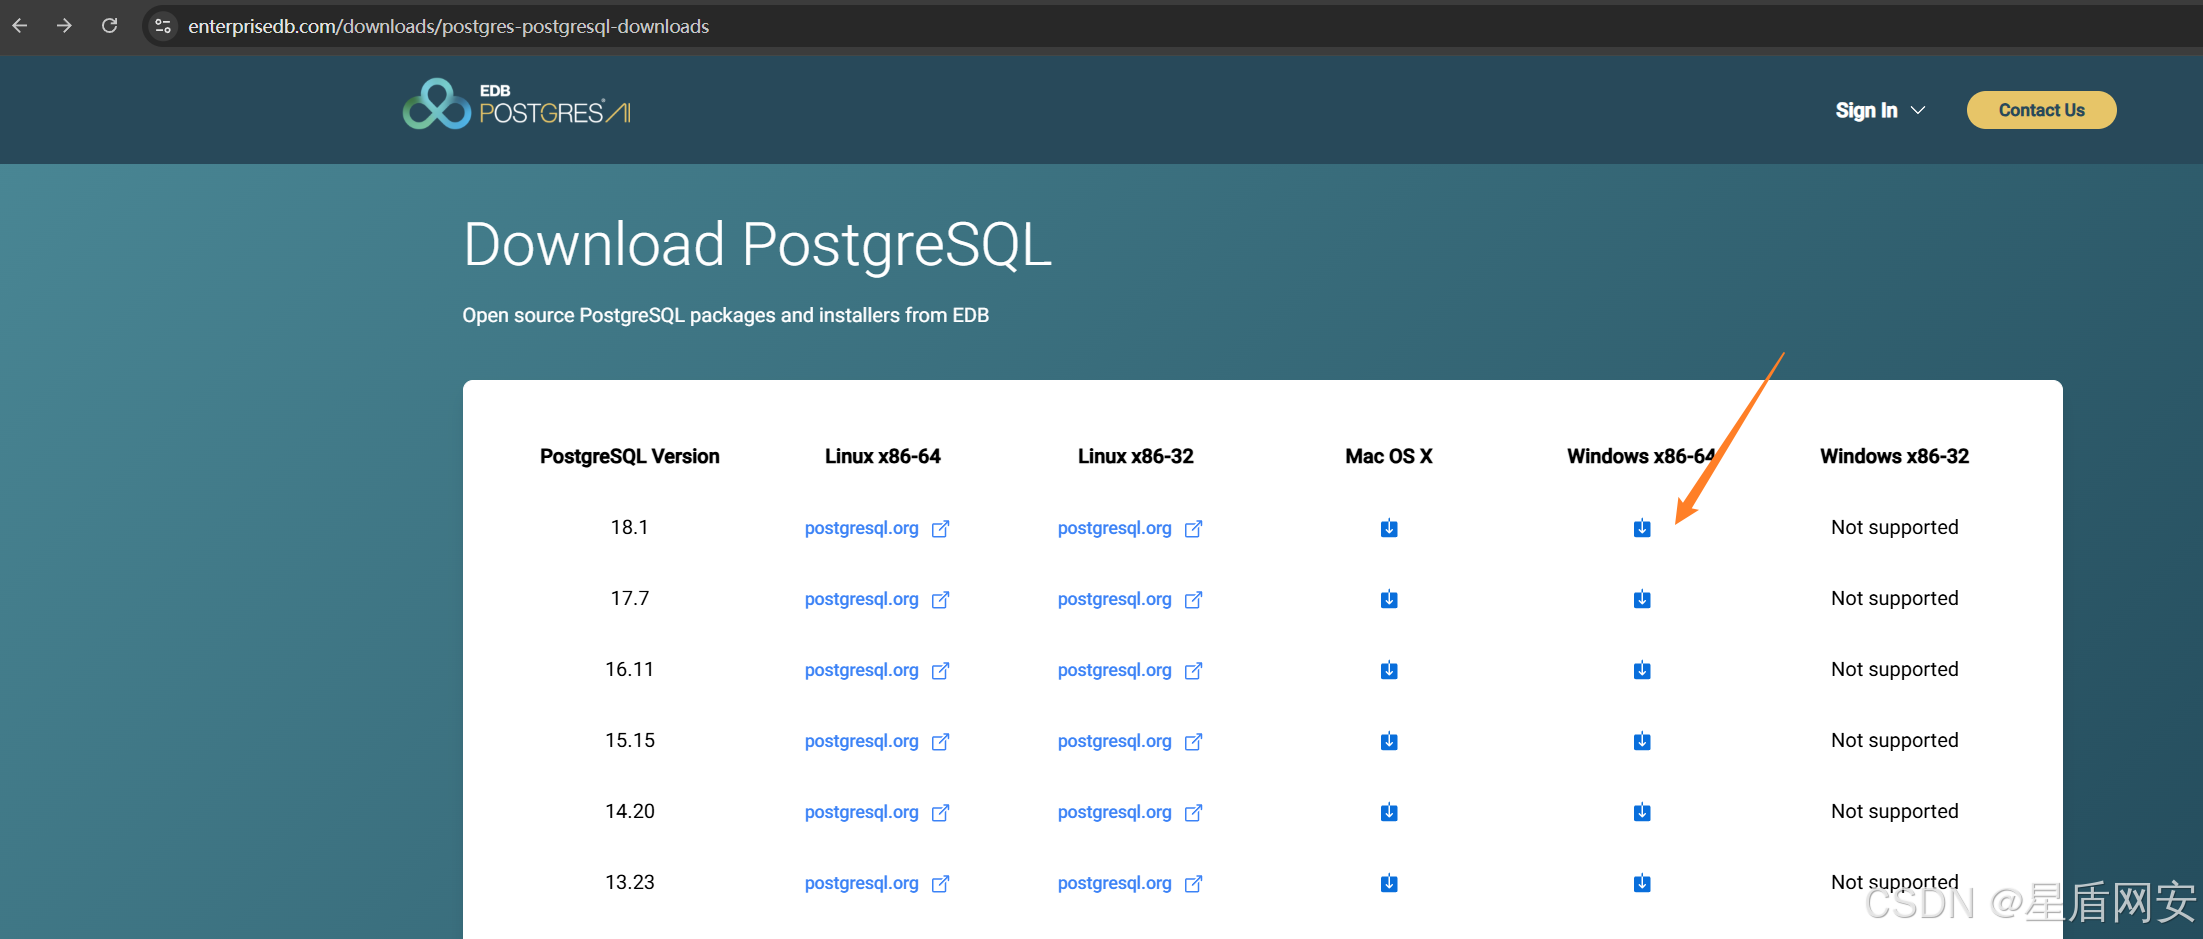This screenshot has height=939, width=2203.
Task: Select version number 15.15 cell
Action: point(629,740)
